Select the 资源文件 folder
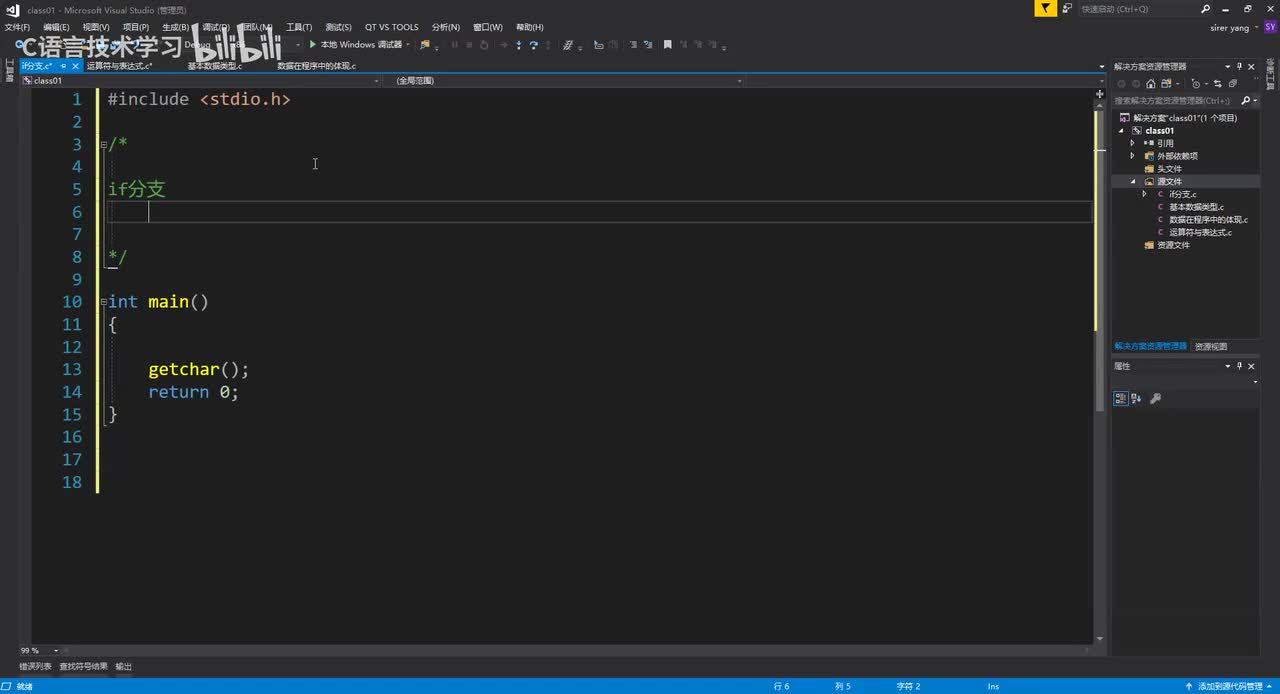The image size is (1280, 694). click(x=1173, y=245)
